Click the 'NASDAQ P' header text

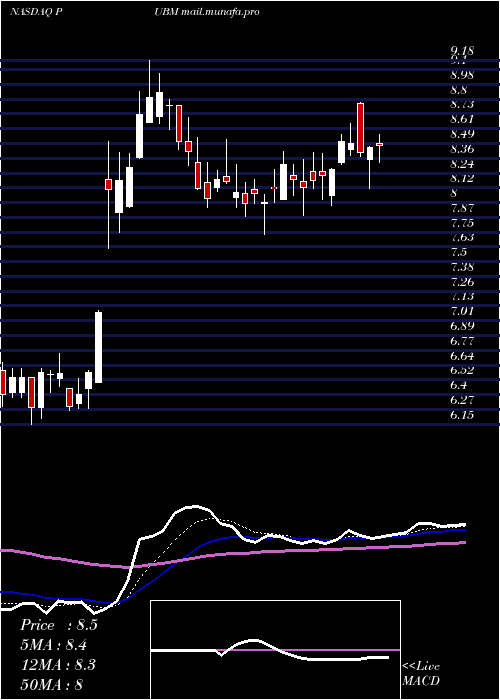(36, 12)
